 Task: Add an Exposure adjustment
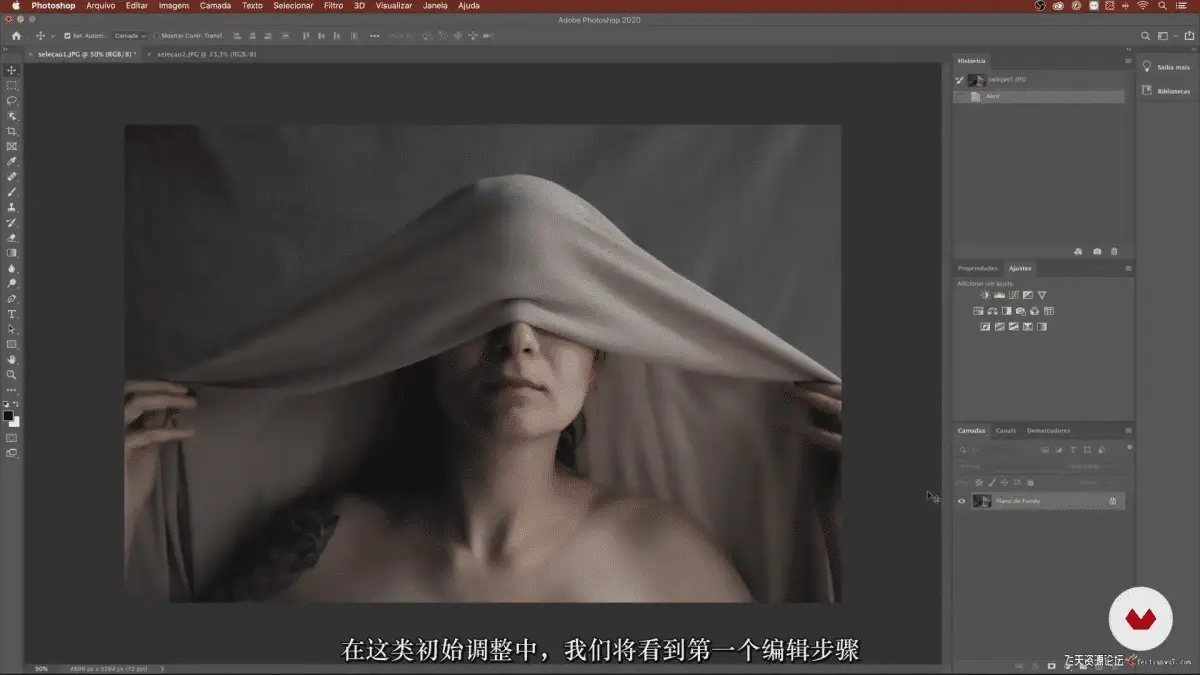pos(1028,295)
